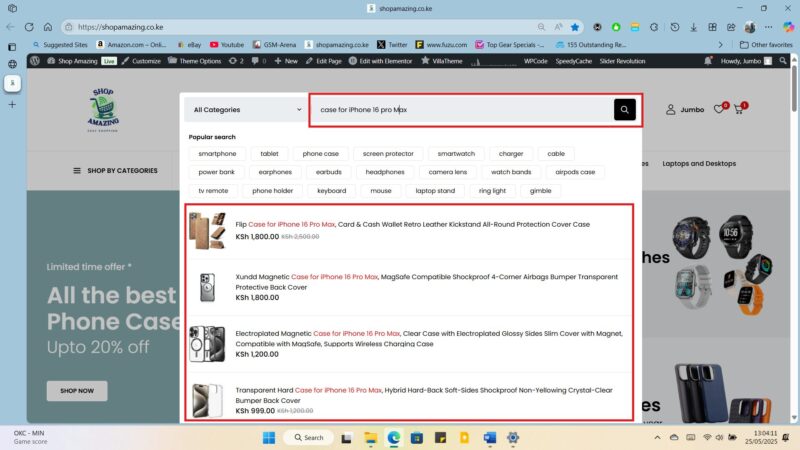Viewport: 800px width, 450px height.
Task: Expand Shop By Categories menu
Action: tap(115, 171)
